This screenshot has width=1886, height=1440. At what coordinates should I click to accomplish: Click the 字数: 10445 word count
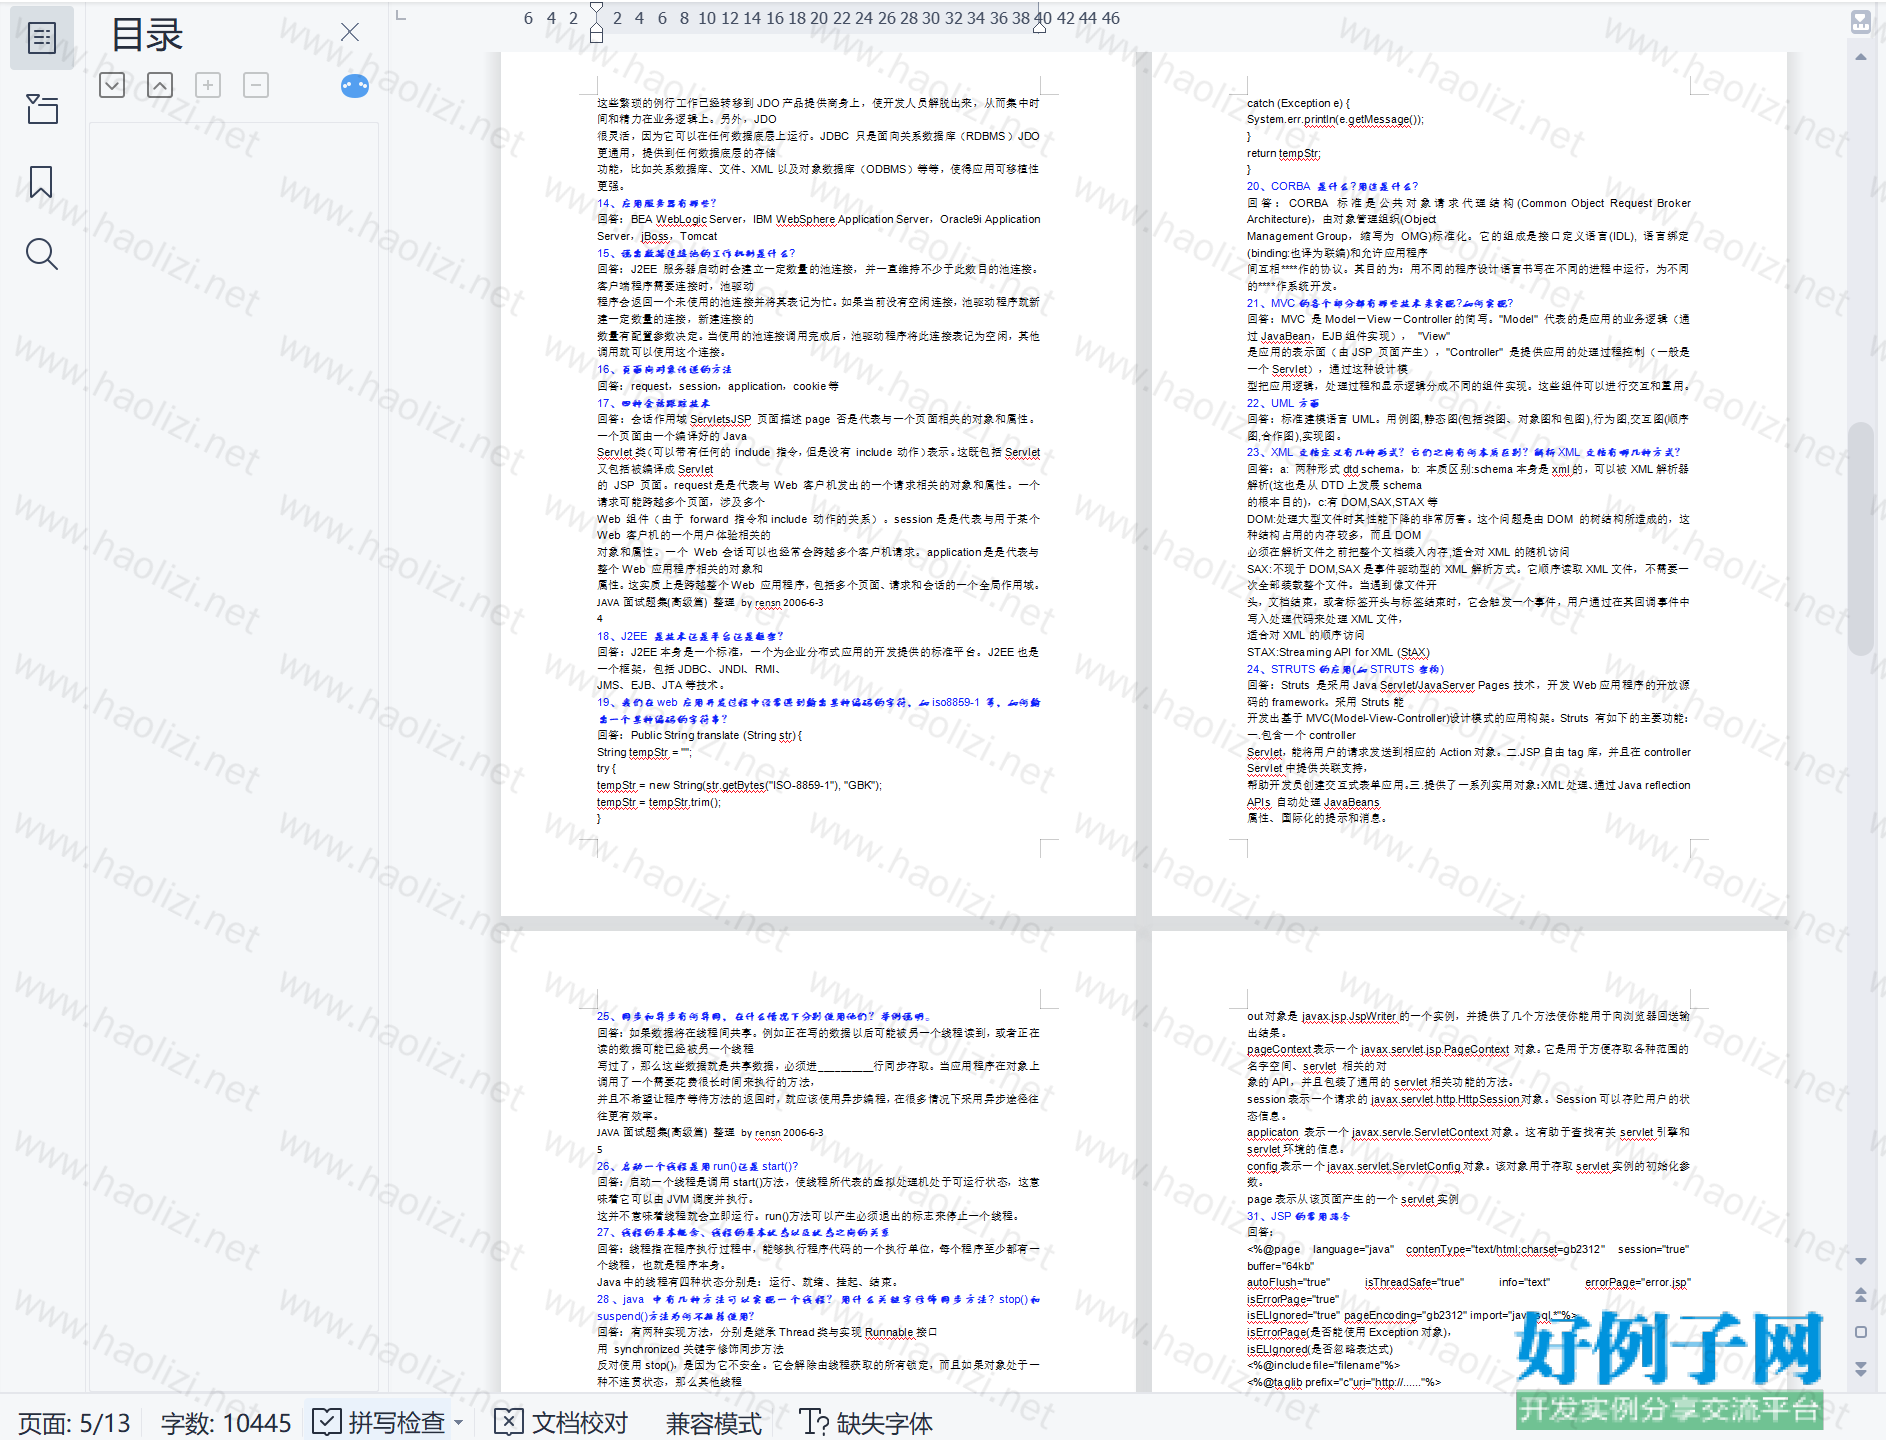[x=226, y=1422]
